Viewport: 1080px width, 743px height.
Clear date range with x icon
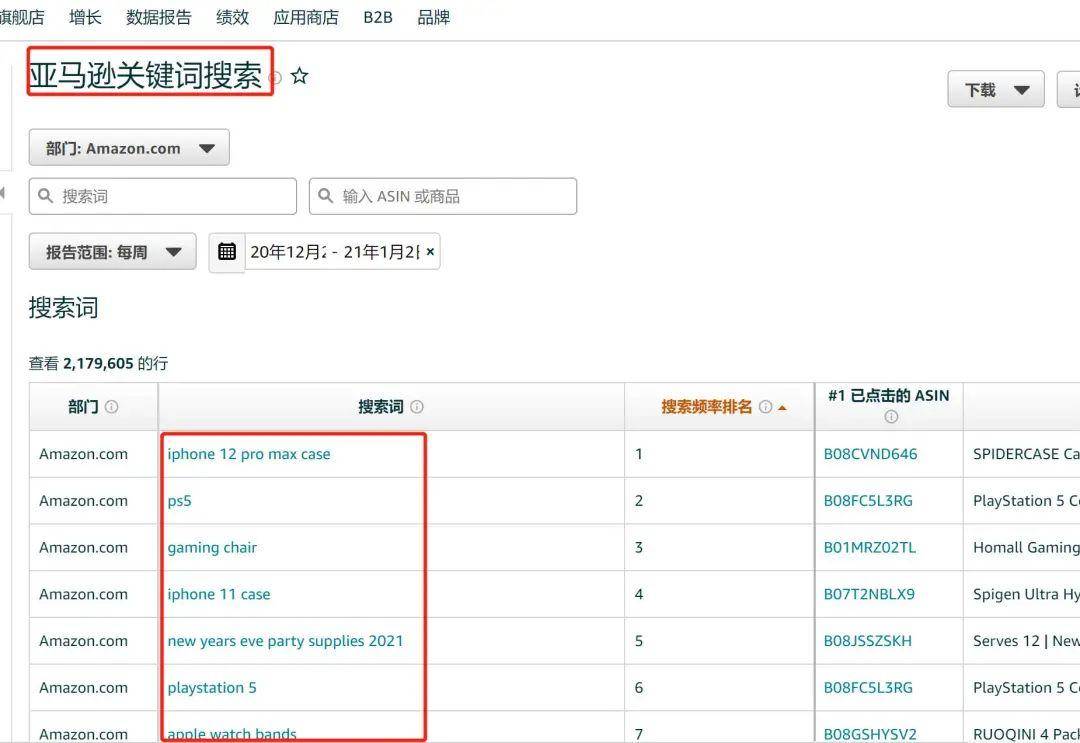tap(430, 251)
